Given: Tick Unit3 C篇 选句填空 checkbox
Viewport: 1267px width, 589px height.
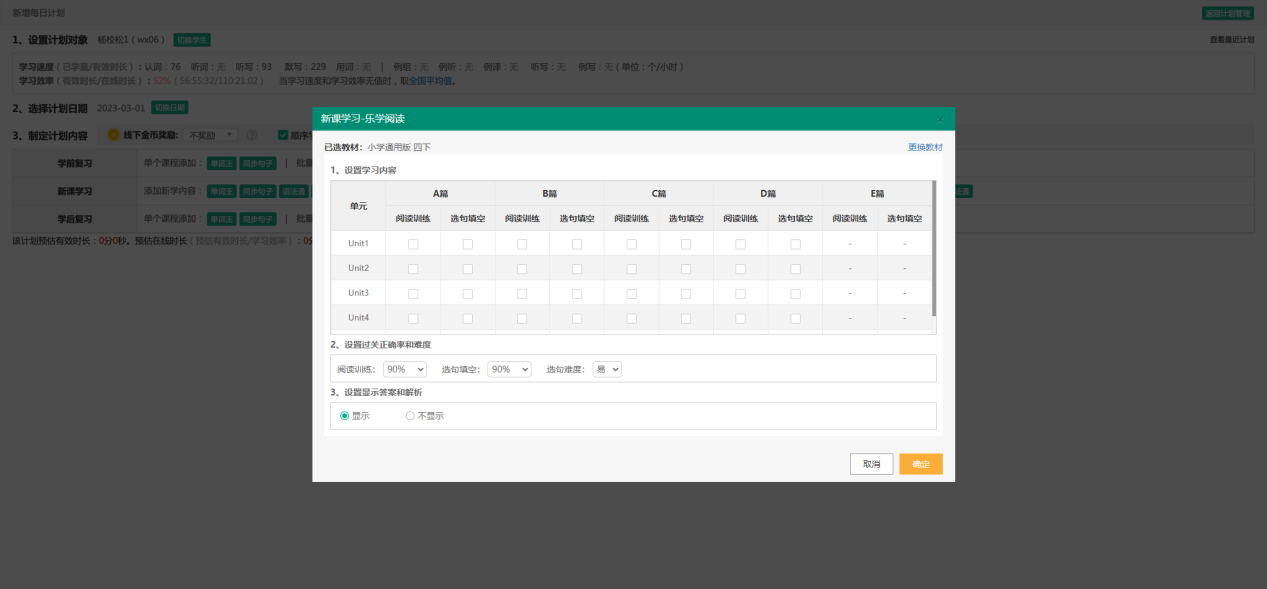Looking at the screenshot, I should 686,293.
